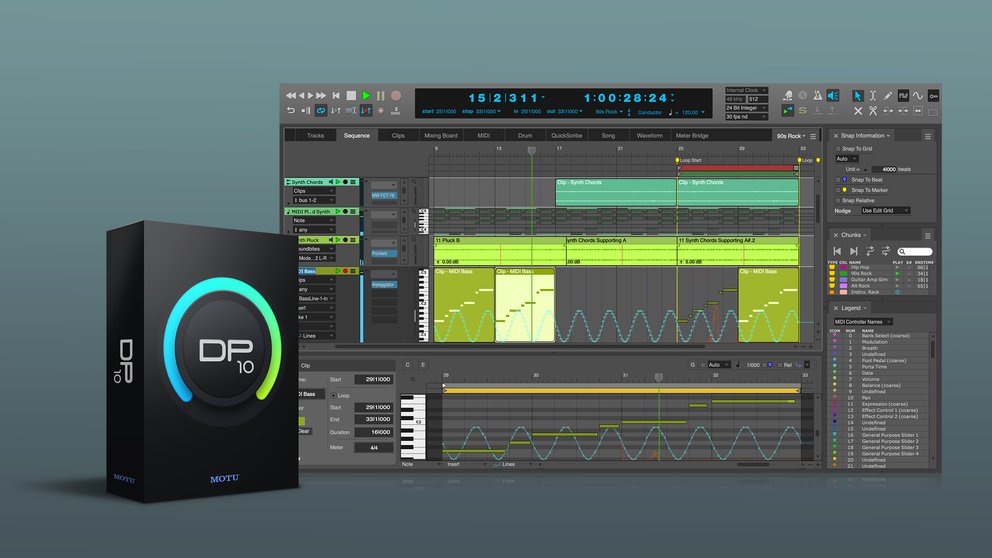
Task: Open the Legend panel title dropdown
Action: coord(853,308)
